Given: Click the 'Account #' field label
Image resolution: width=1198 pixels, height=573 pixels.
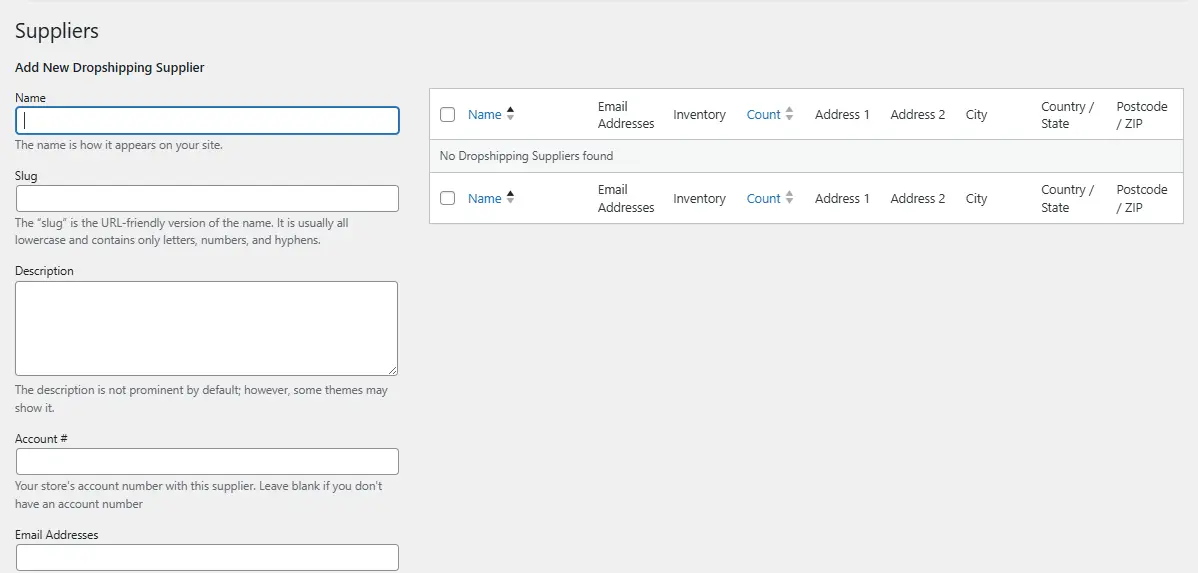Looking at the screenshot, I should [x=42, y=439].
